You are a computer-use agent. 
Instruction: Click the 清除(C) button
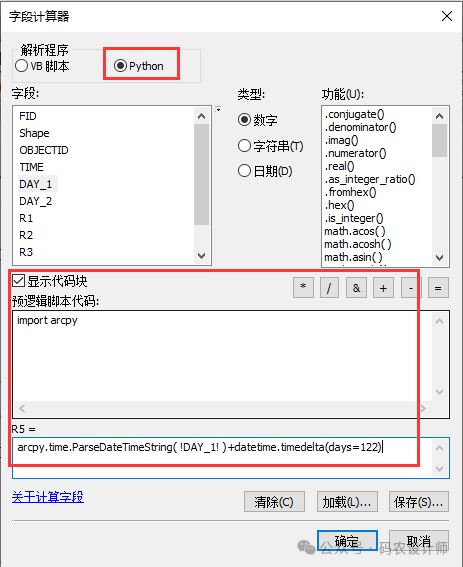pyautogui.click(x=274, y=502)
